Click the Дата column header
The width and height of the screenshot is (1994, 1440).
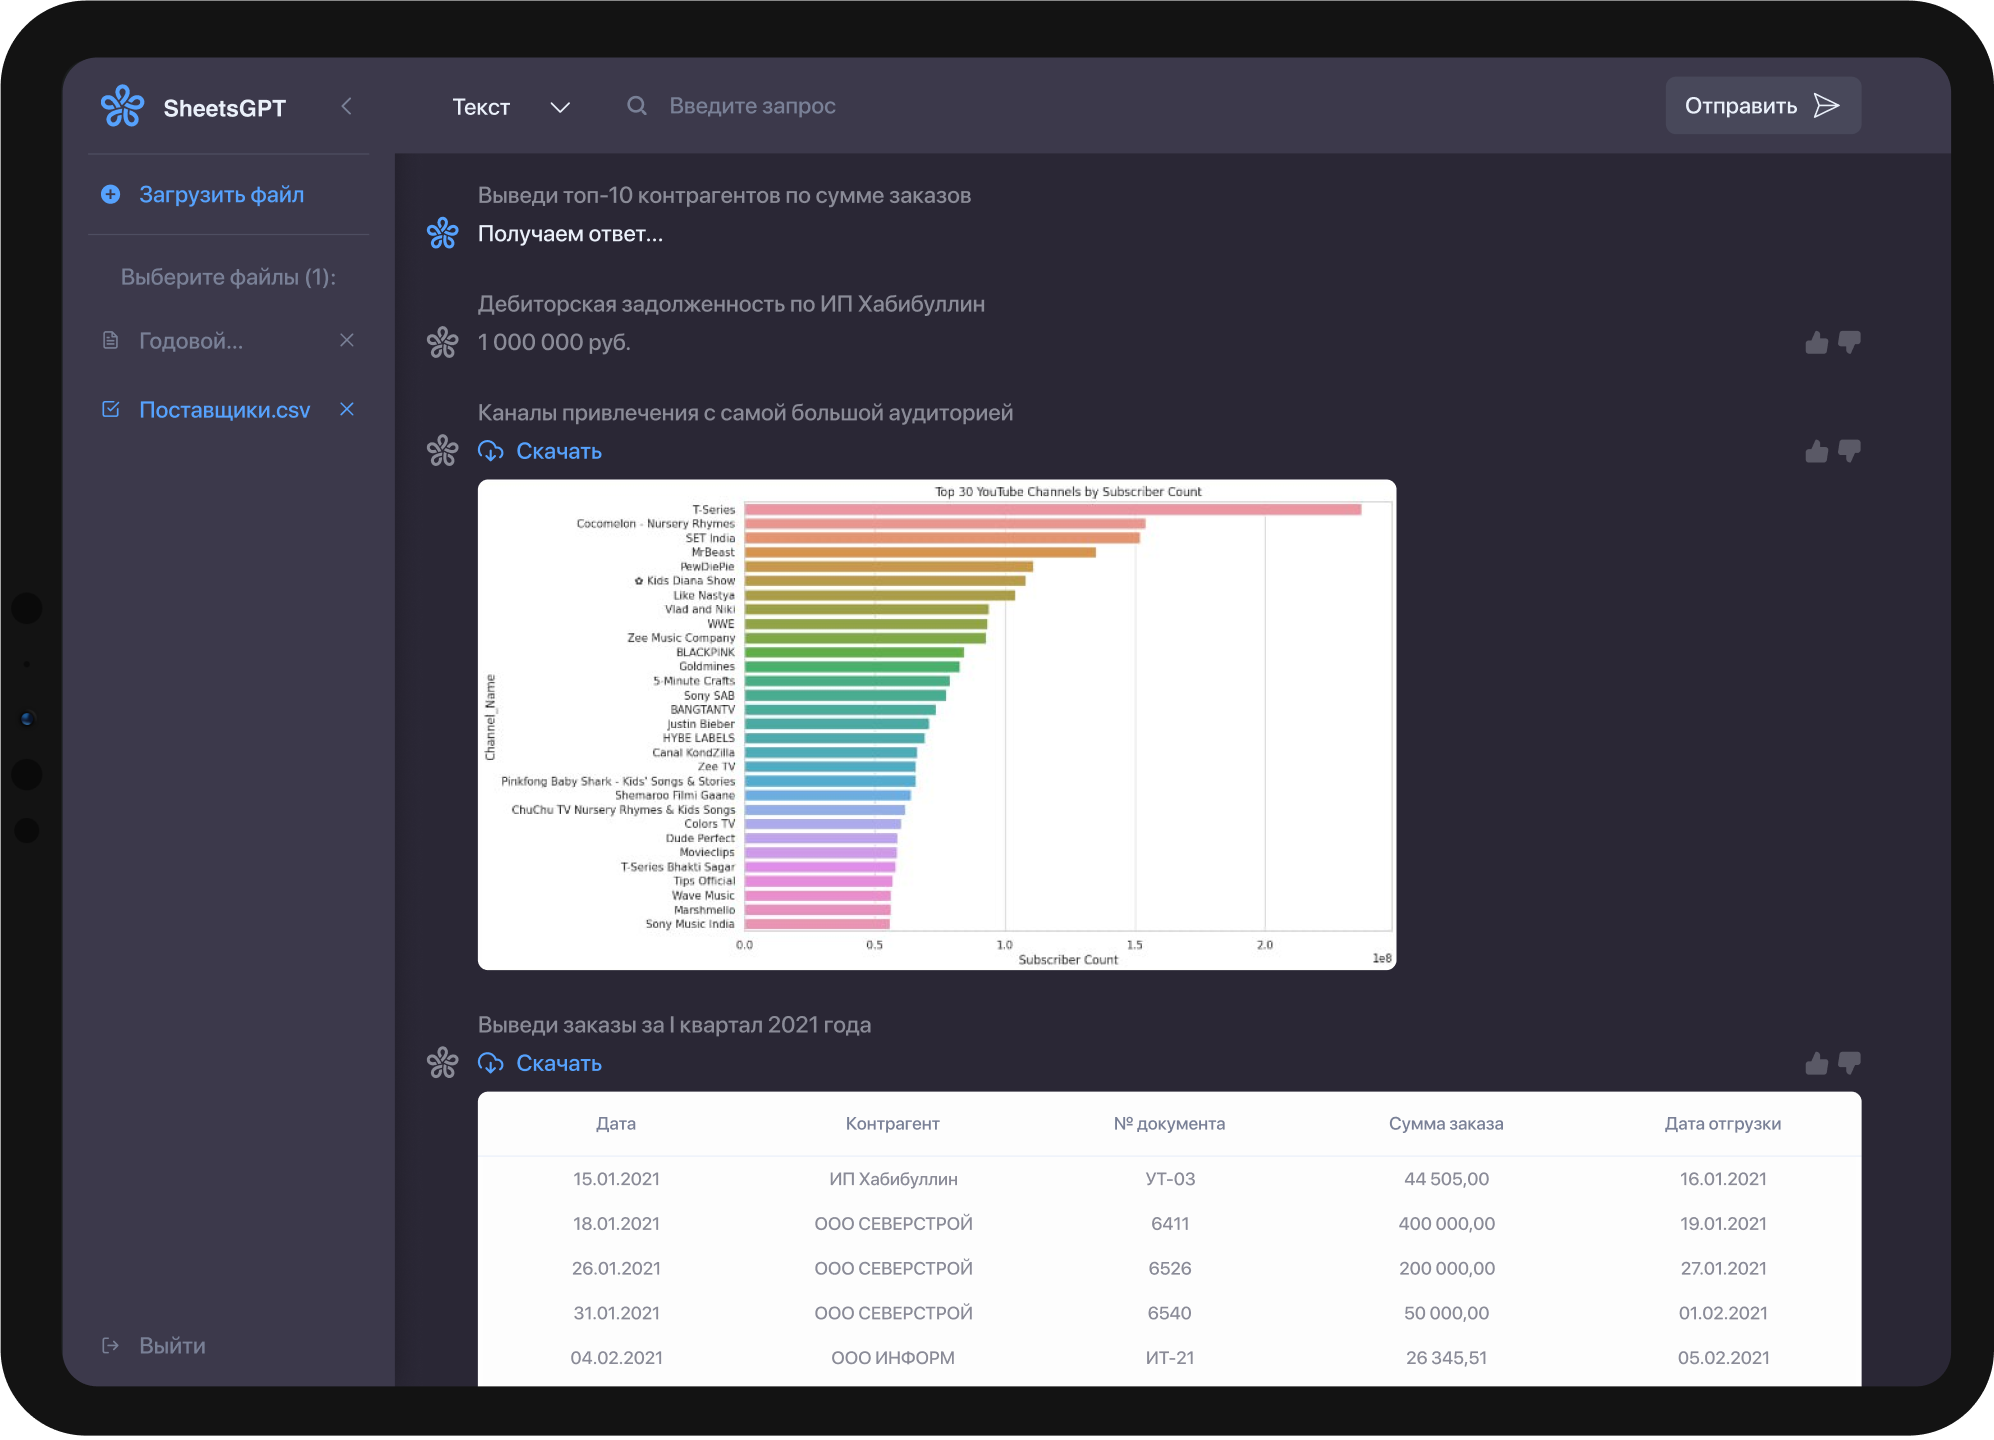tap(616, 1124)
